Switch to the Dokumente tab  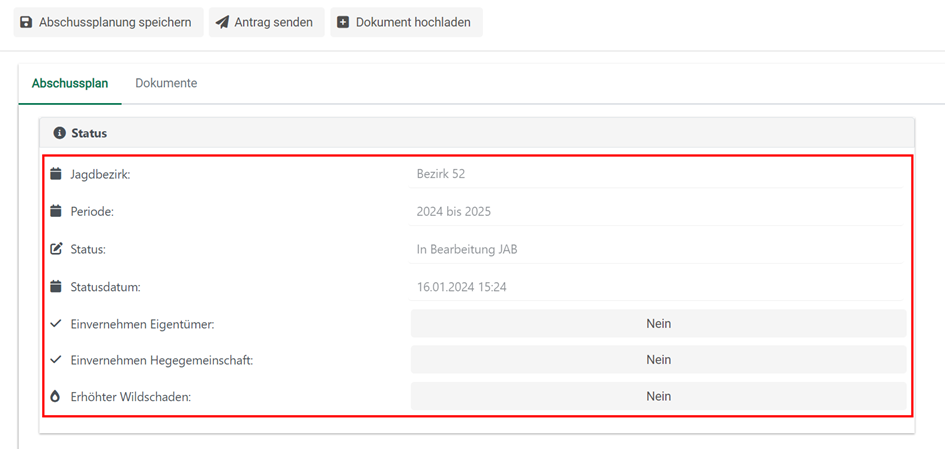[x=166, y=84]
